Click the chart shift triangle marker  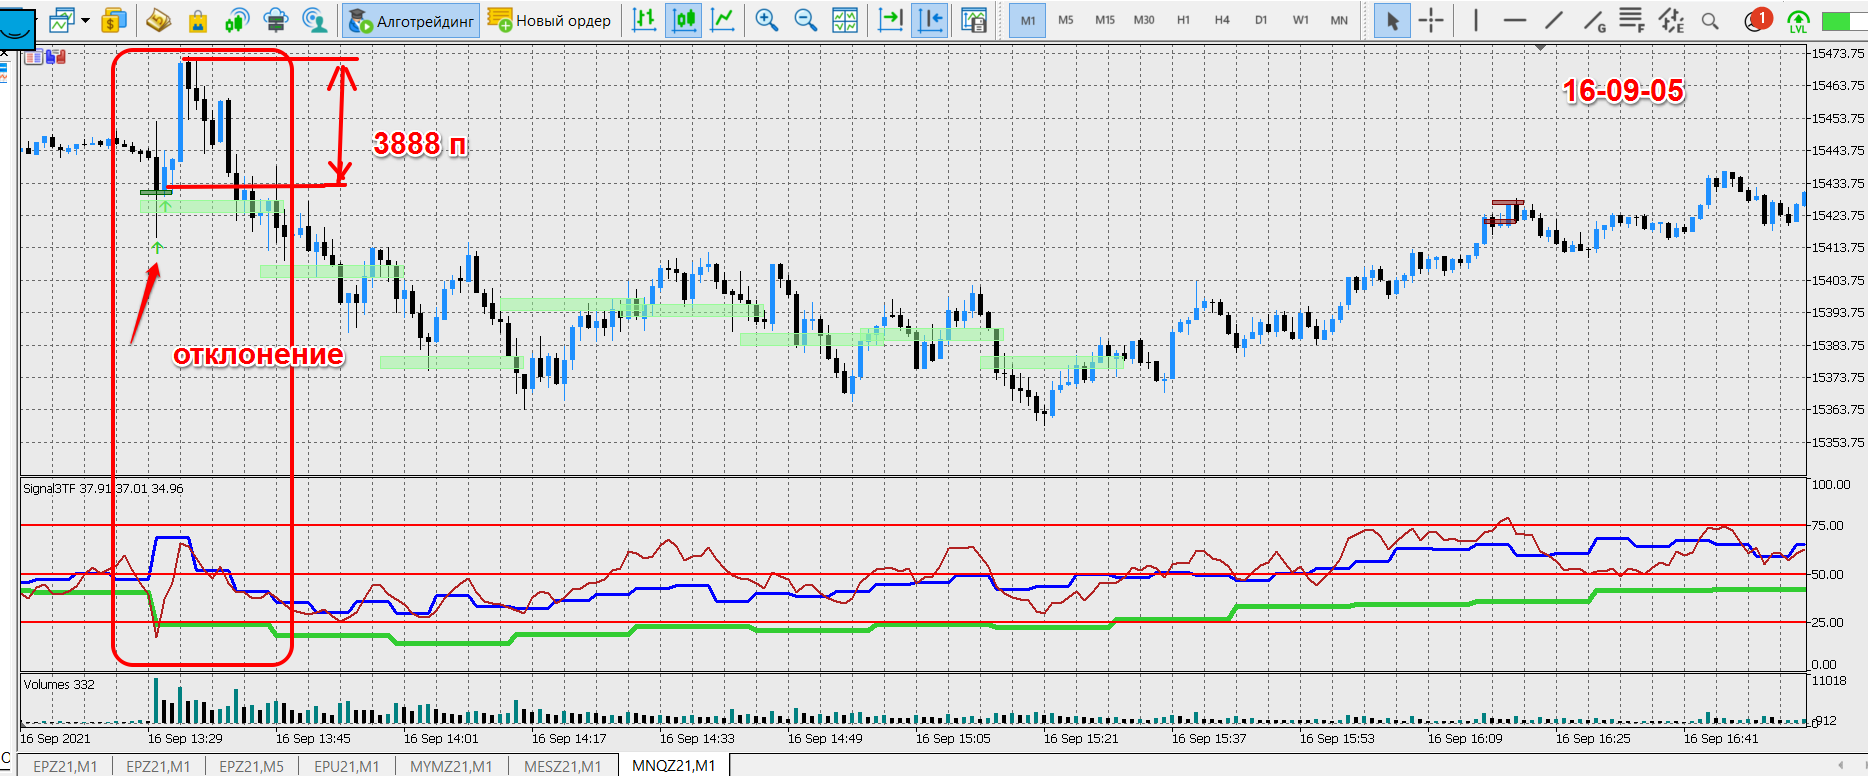(x=1540, y=48)
